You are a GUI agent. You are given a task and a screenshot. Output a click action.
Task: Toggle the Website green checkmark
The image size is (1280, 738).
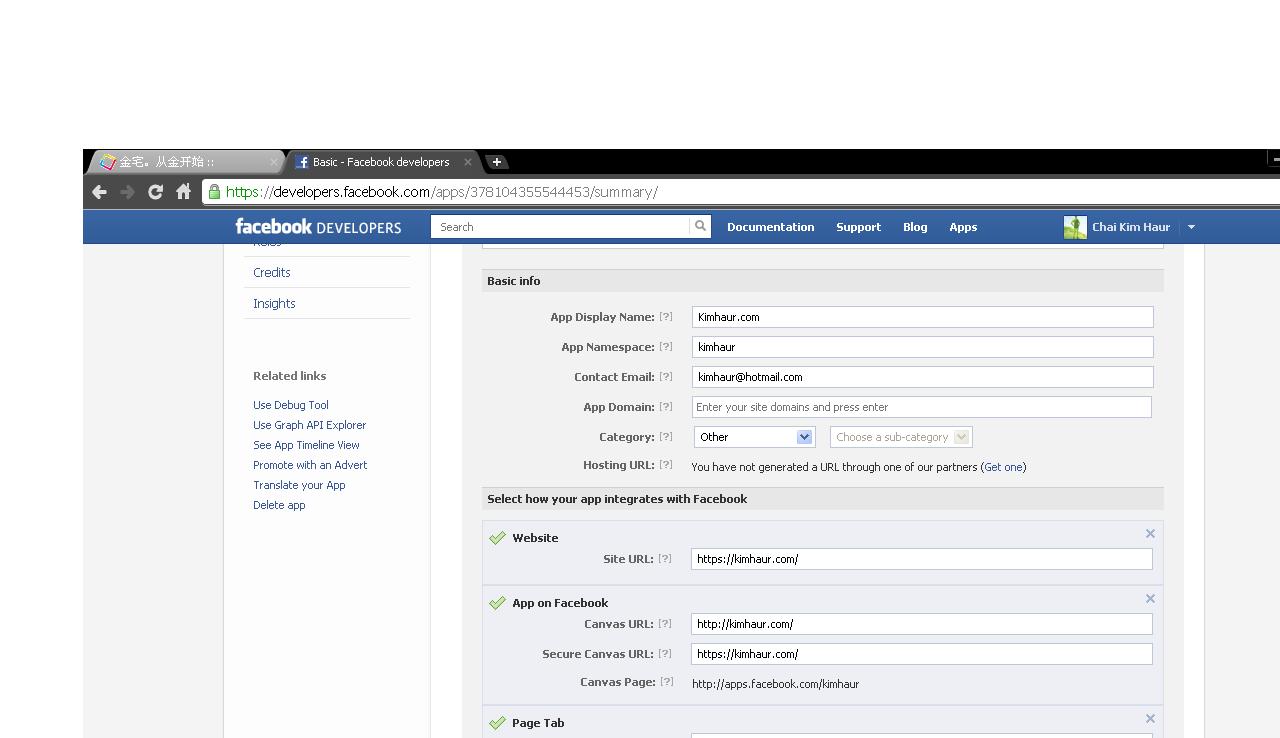tap(497, 538)
